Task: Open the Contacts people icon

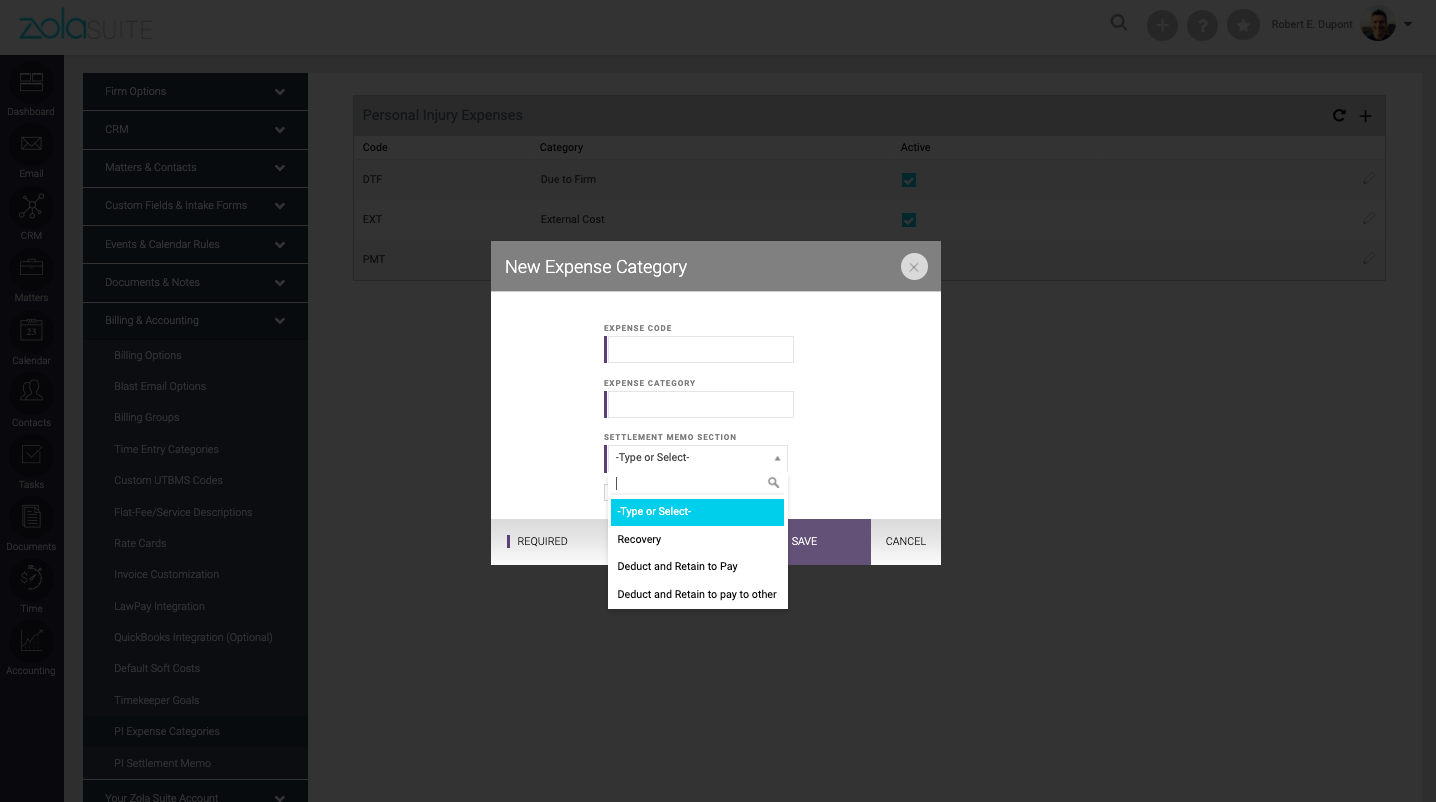Action: pyautogui.click(x=31, y=393)
